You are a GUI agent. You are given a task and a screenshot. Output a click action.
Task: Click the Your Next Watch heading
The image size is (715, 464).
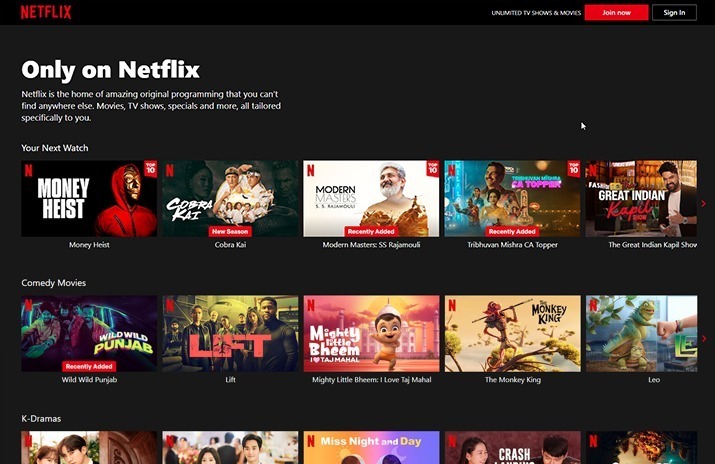click(55, 148)
